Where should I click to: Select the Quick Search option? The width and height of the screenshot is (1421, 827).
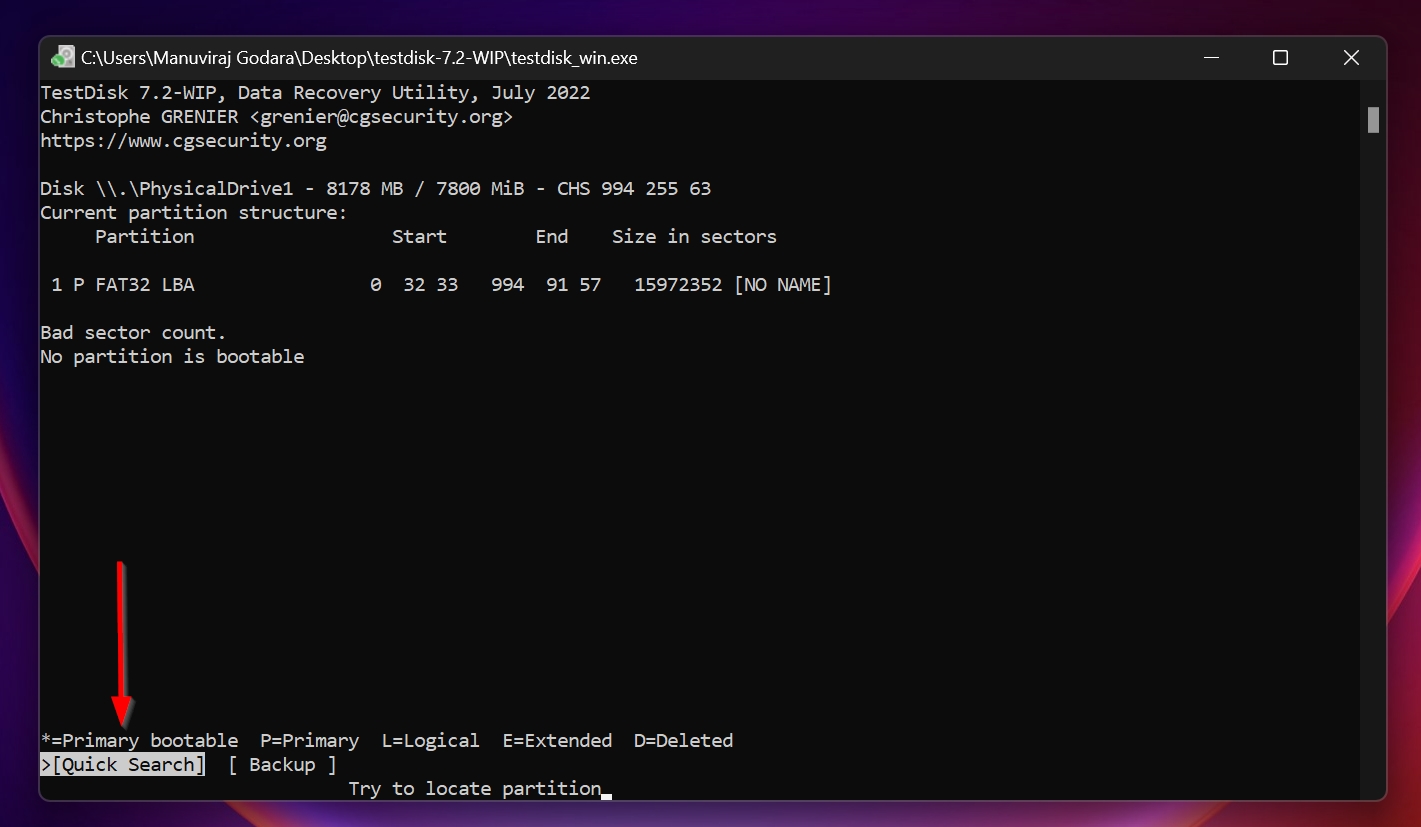(123, 765)
